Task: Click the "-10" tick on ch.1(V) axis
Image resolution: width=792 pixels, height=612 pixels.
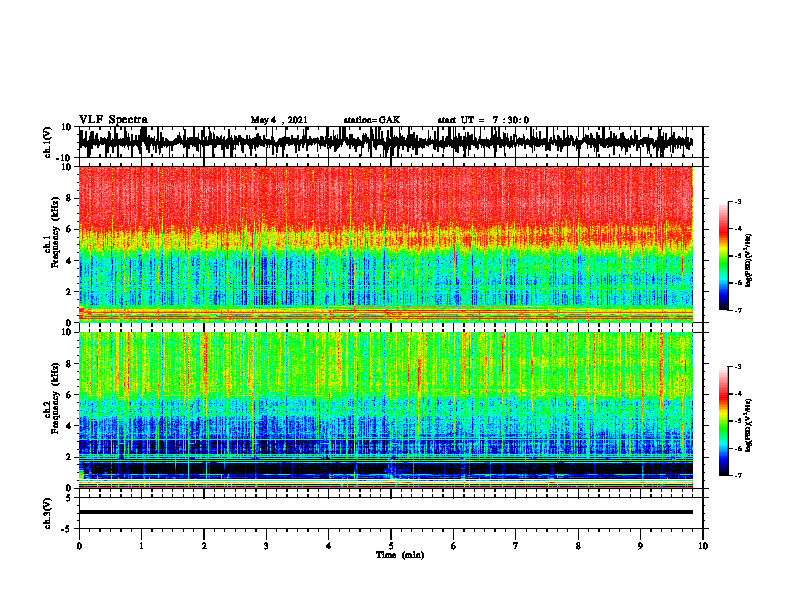Action: 65,158
